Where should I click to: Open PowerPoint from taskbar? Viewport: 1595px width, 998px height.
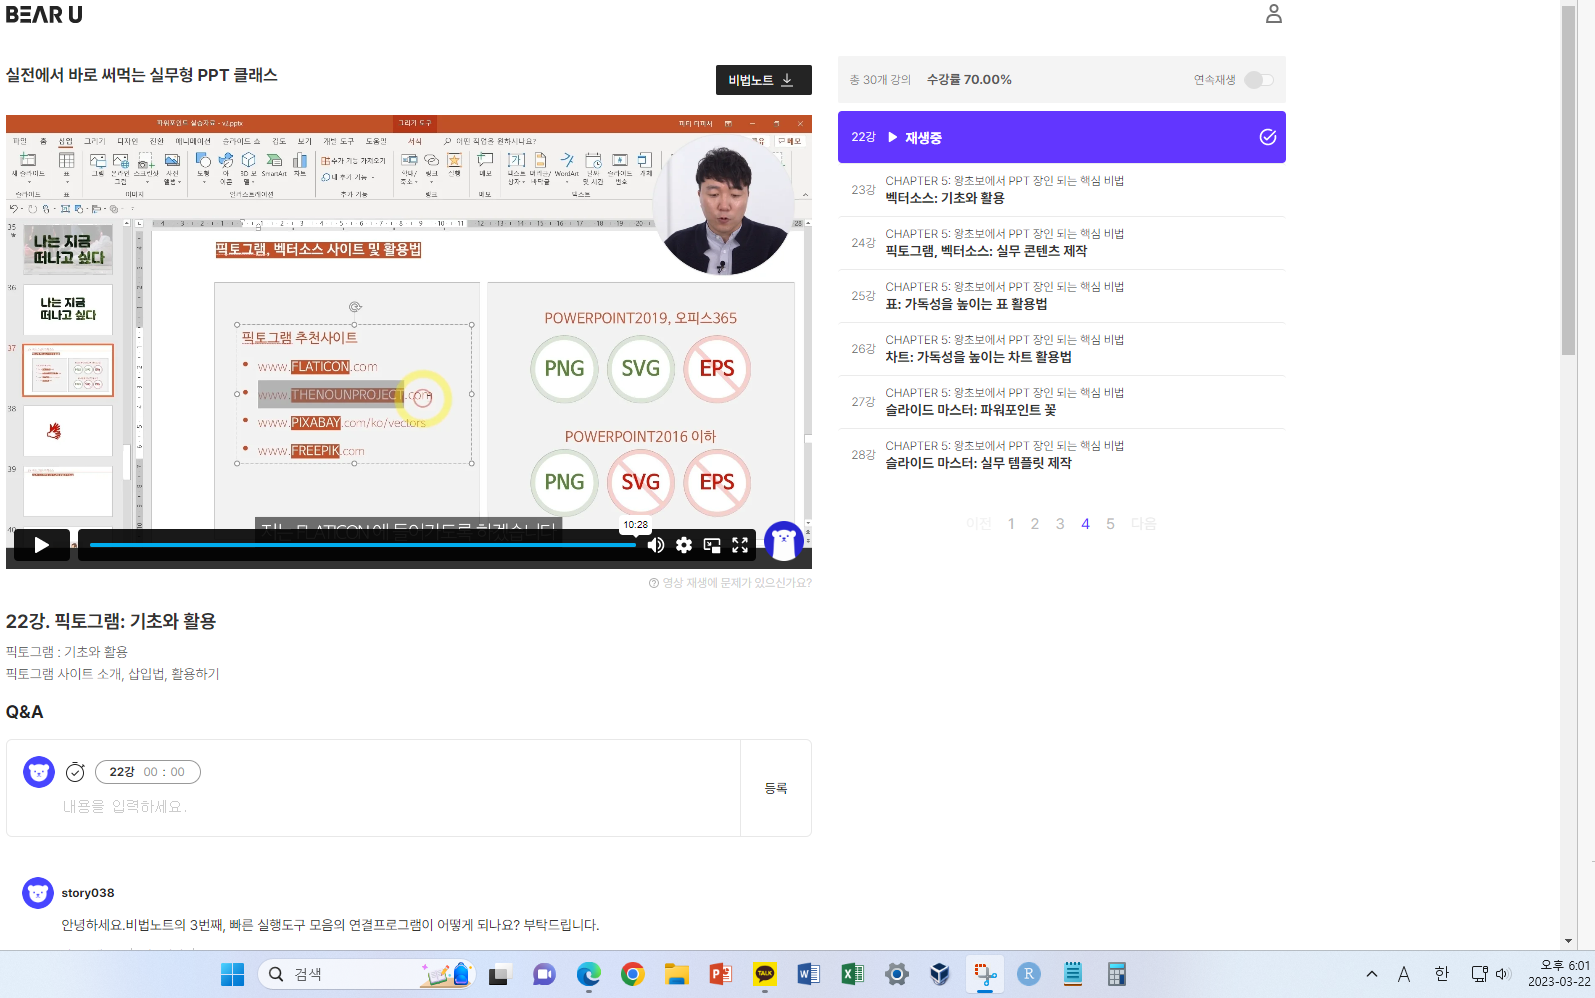click(721, 974)
